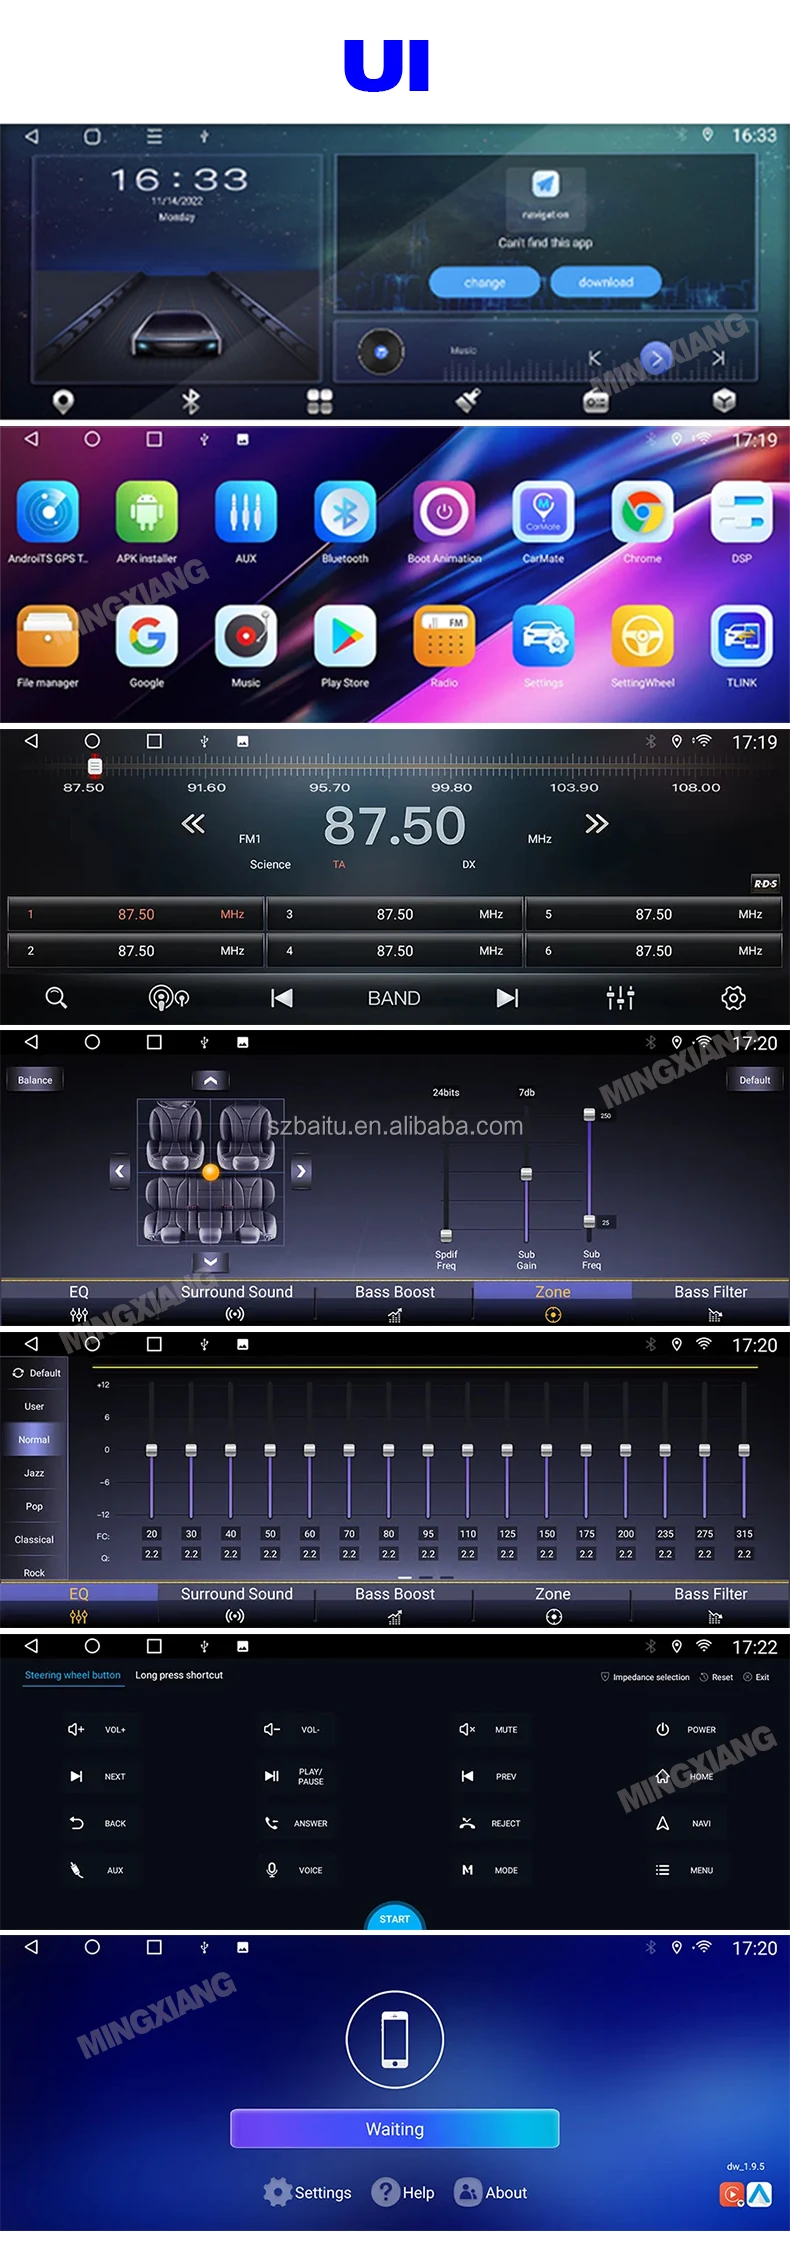Image resolution: width=790 pixels, height=2250 pixels.
Task: Toggle the RDS button on the radio screen
Action: pyautogui.click(x=765, y=883)
